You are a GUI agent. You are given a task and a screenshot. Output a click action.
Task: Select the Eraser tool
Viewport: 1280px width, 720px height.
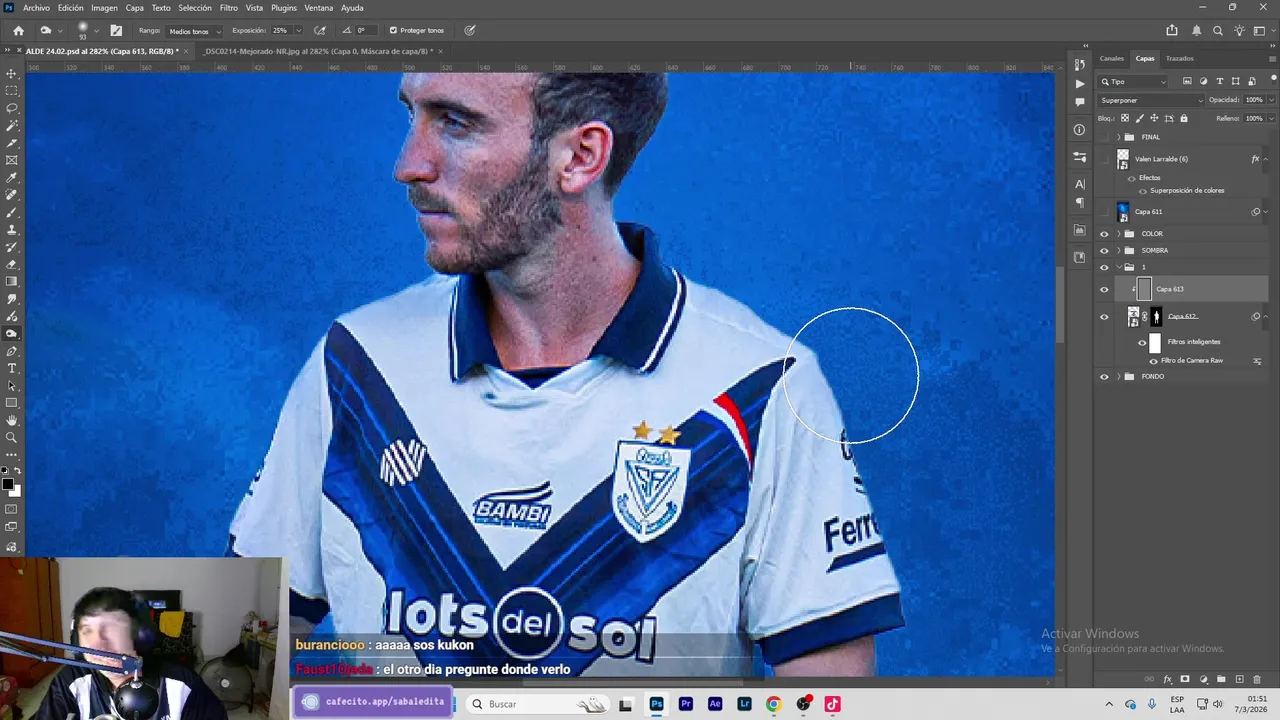(x=12, y=265)
